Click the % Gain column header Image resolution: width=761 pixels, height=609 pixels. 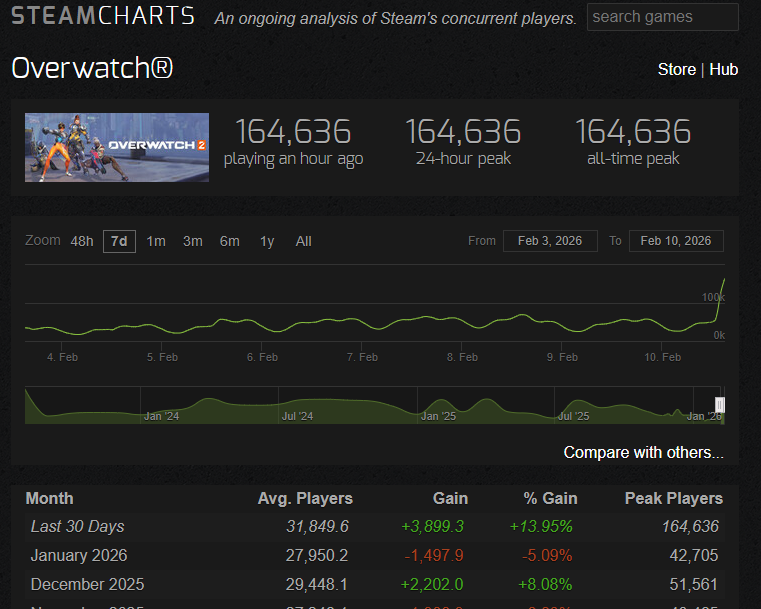click(550, 499)
